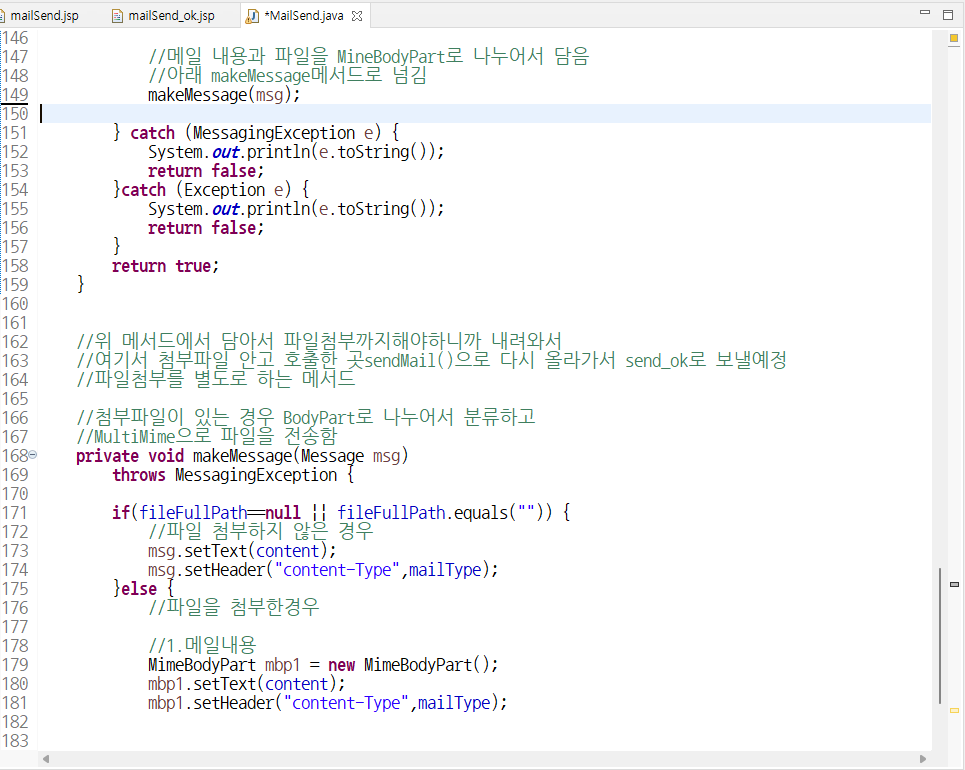Click mbp1.setText(content); statement

pos(247,684)
